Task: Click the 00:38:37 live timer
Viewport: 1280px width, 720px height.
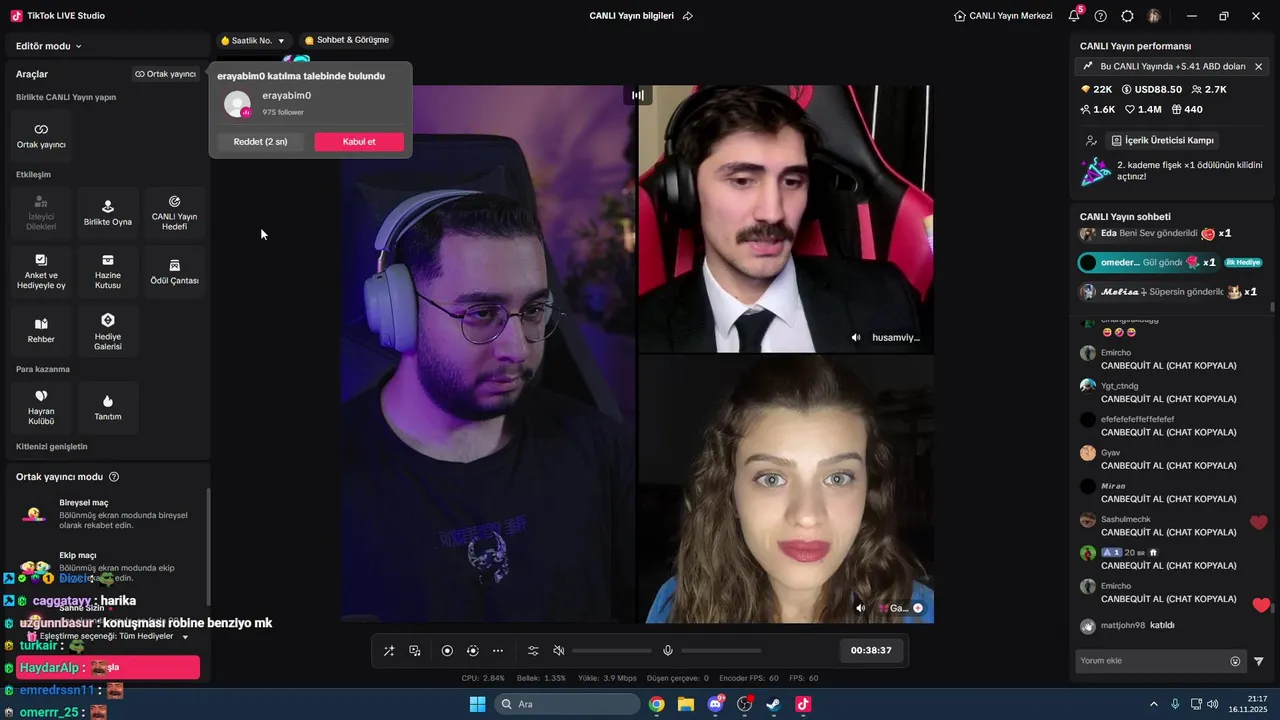Action: (871, 650)
